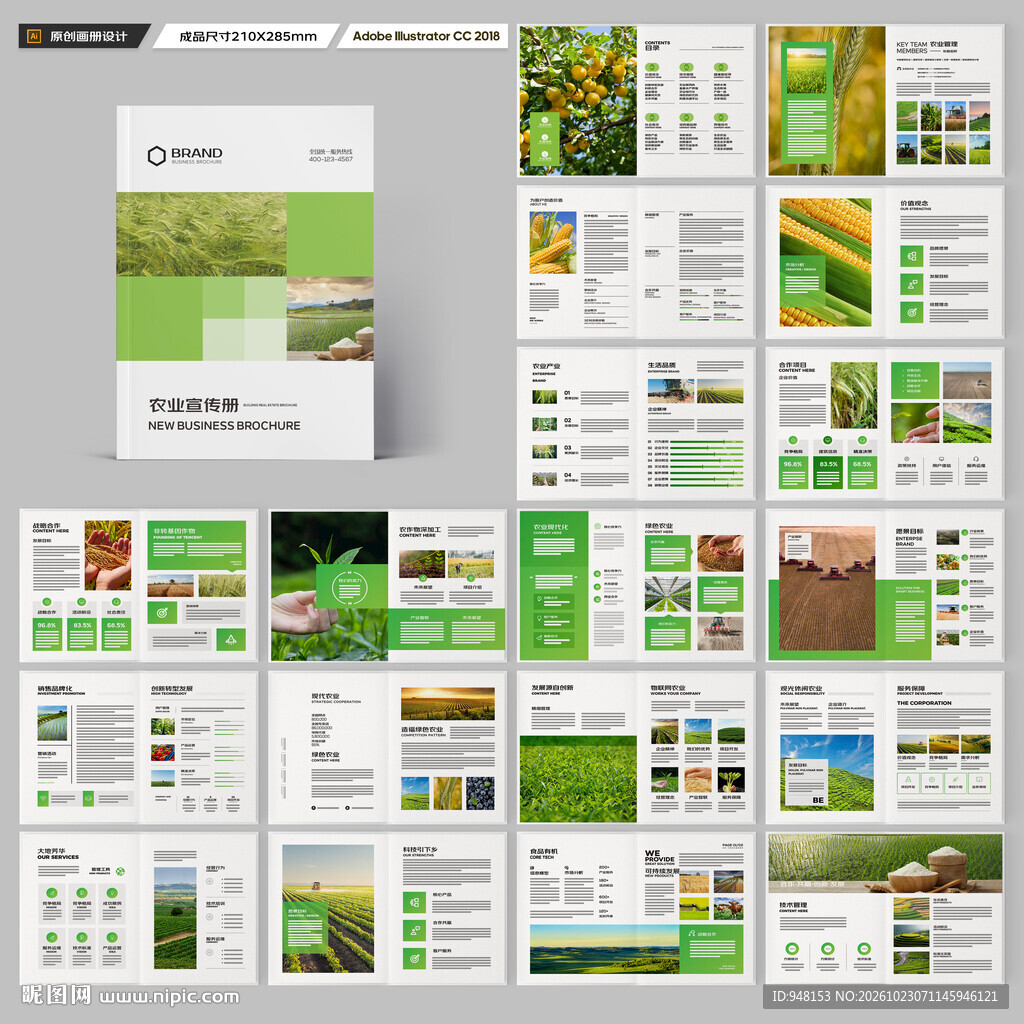Click the circular emblem on the tea leaf photo
This screenshot has width=1024, height=1024.
349,587
